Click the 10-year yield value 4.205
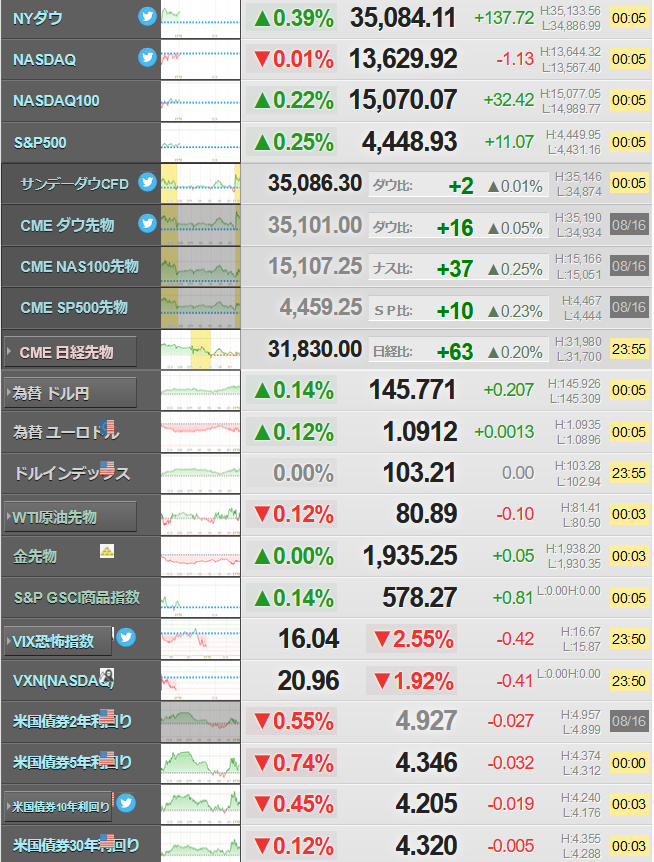Viewport: 654px width, 862px height. pyautogui.click(x=426, y=804)
